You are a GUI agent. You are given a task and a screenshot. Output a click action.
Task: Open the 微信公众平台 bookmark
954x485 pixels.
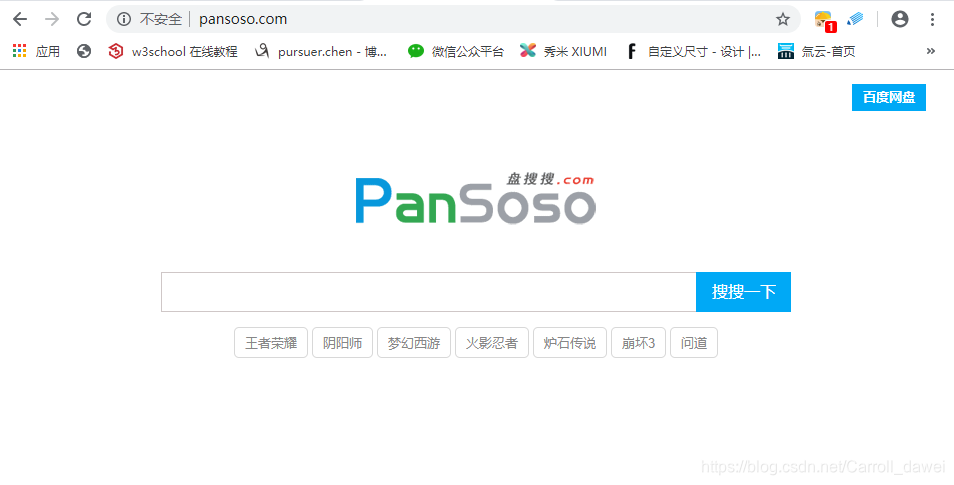point(456,52)
